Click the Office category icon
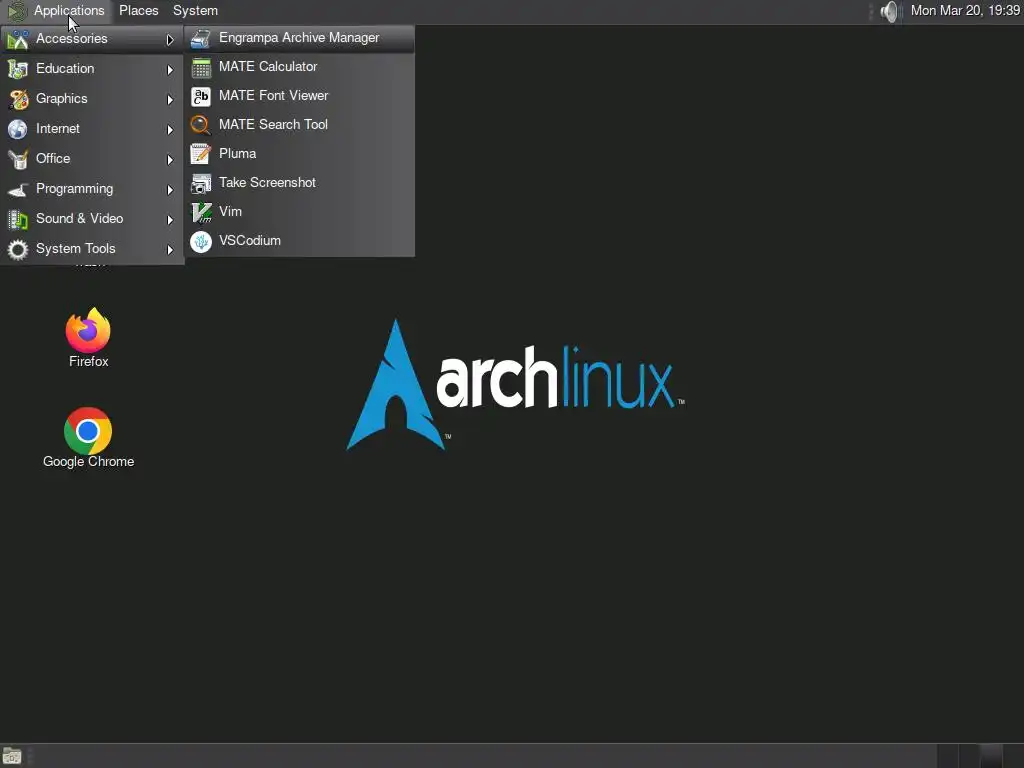 pyautogui.click(x=18, y=159)
